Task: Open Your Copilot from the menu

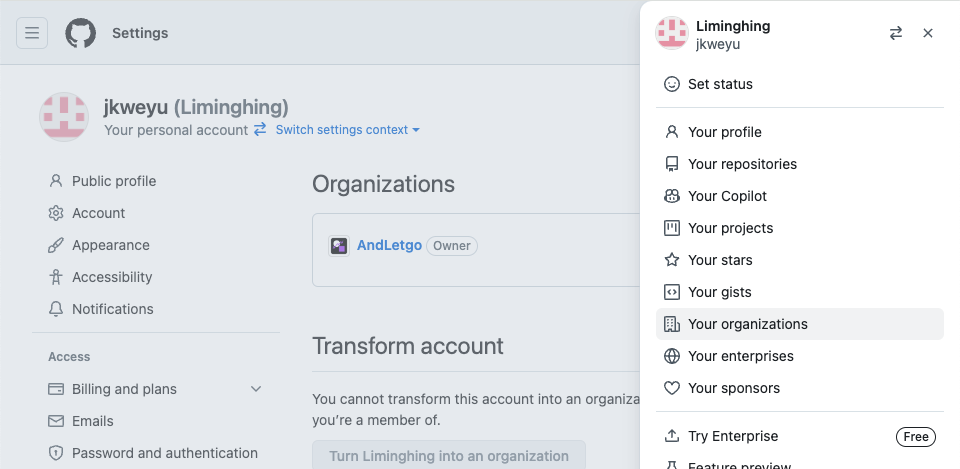Action: tap(800, 196)
